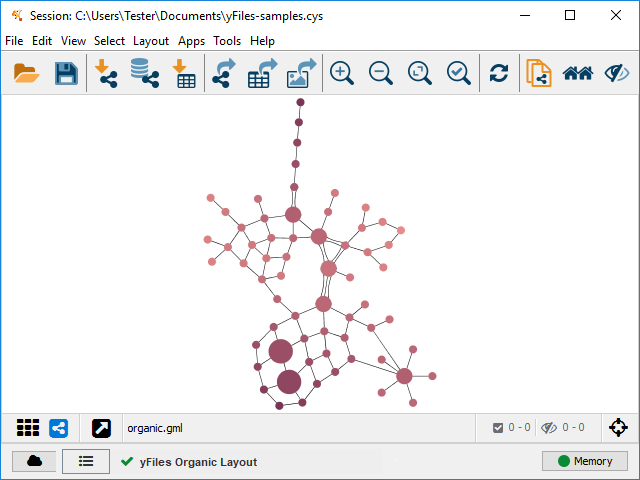Open the Apps menu
The height and width of the screenshot is (480, 640).
[191, 41]
